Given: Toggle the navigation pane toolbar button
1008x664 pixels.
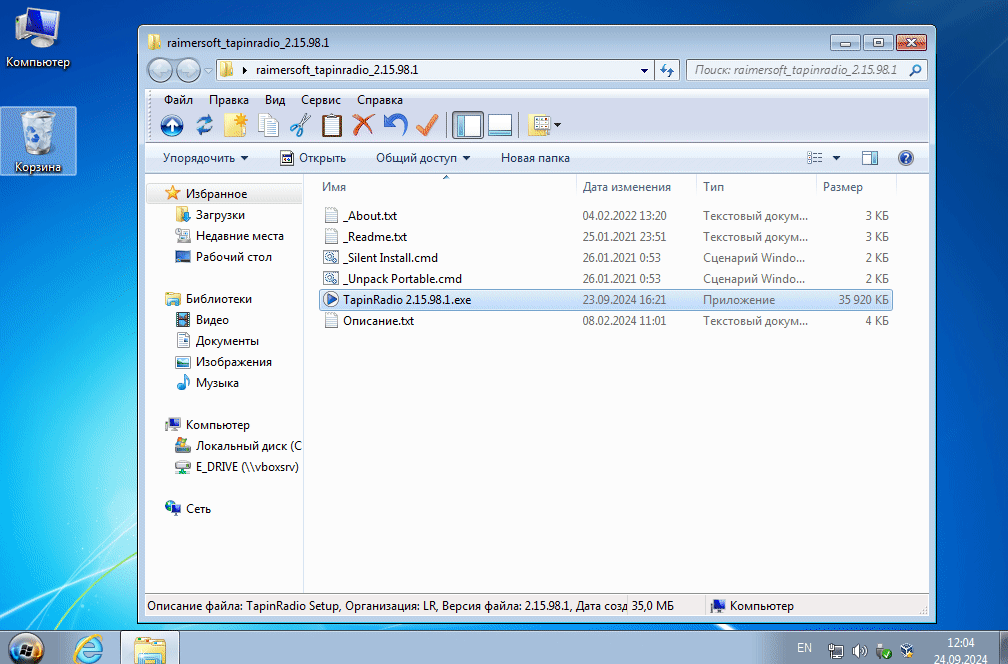Looking at the screenshot, I should pos(467,125).
